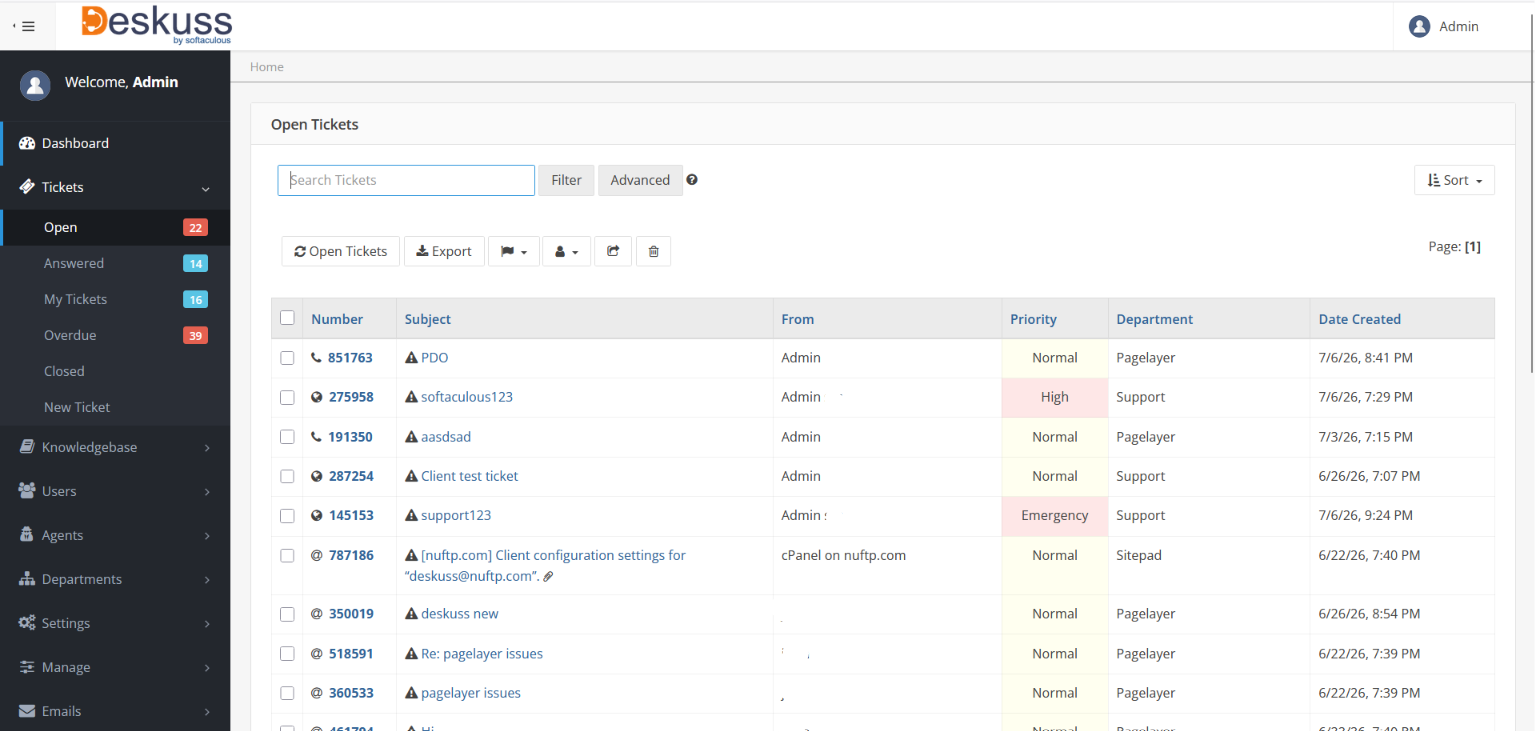Click the Open Tickets refresh button
This screenshot has height=732, width=1535.
(341, 252)
